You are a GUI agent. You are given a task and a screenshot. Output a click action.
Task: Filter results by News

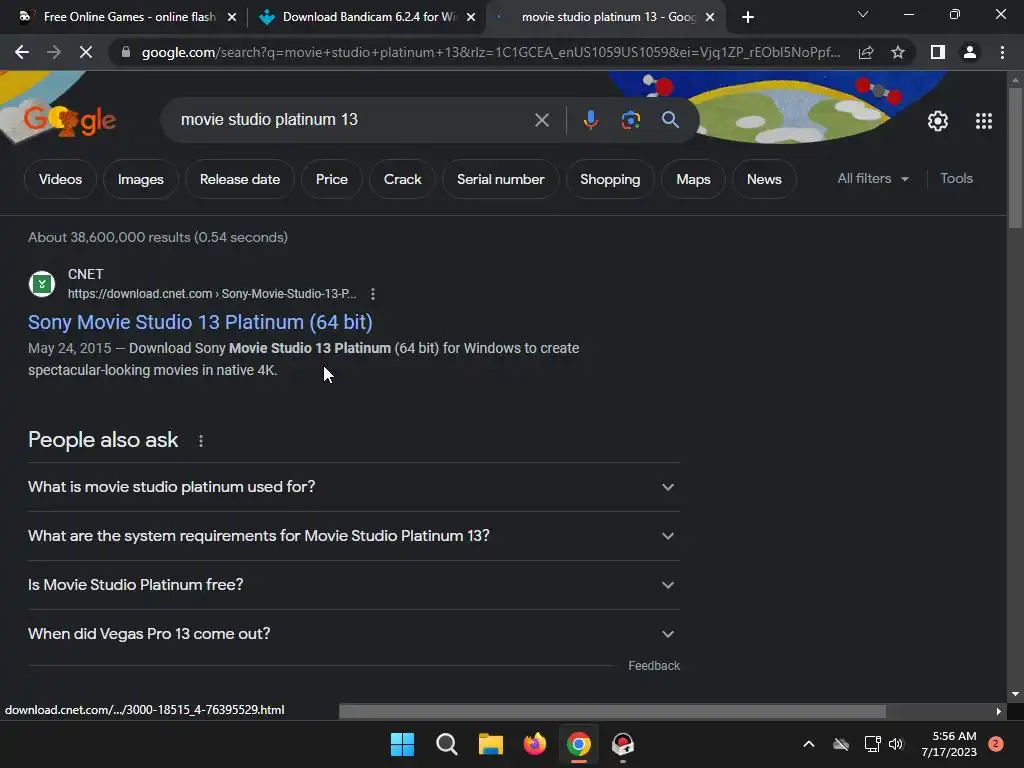pos(764,180)
